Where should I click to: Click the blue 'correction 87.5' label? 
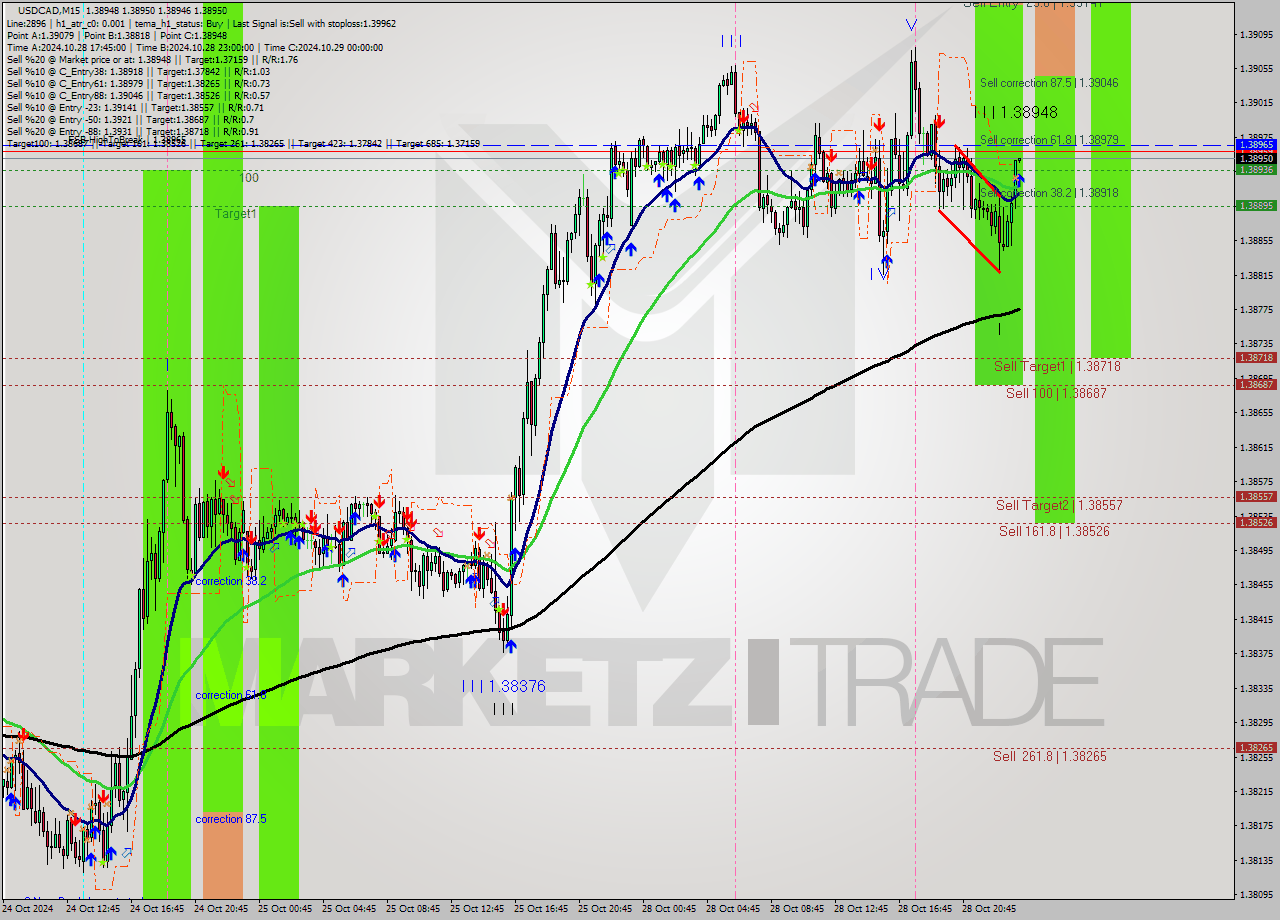pos(231,819)
